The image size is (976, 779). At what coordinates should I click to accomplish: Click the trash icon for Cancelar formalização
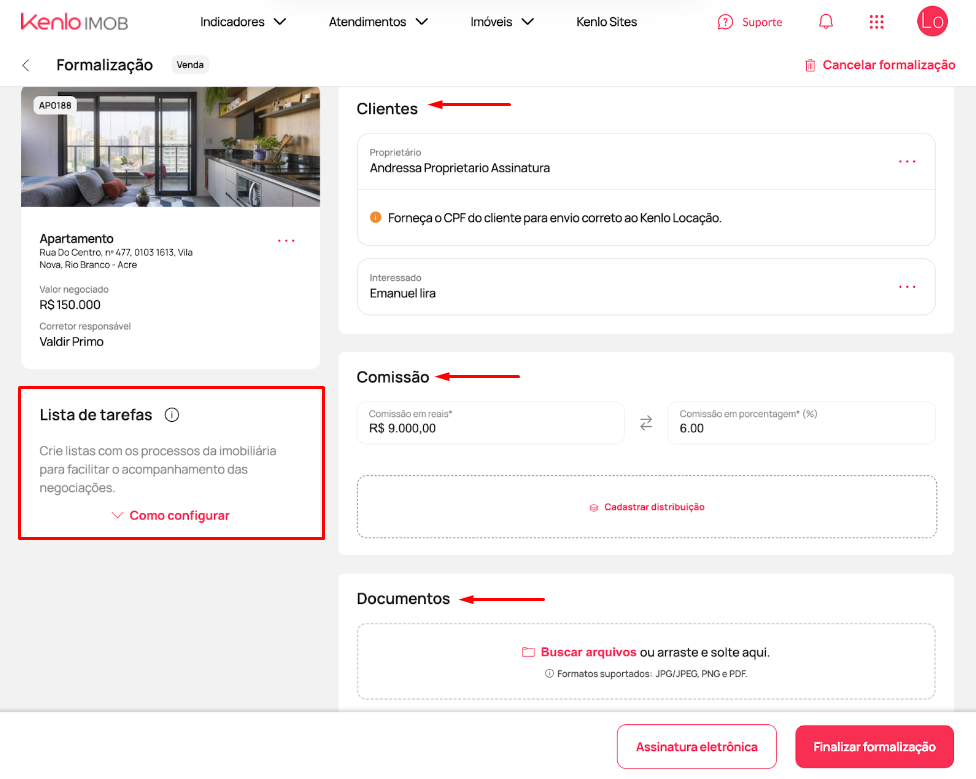[810, 65]
